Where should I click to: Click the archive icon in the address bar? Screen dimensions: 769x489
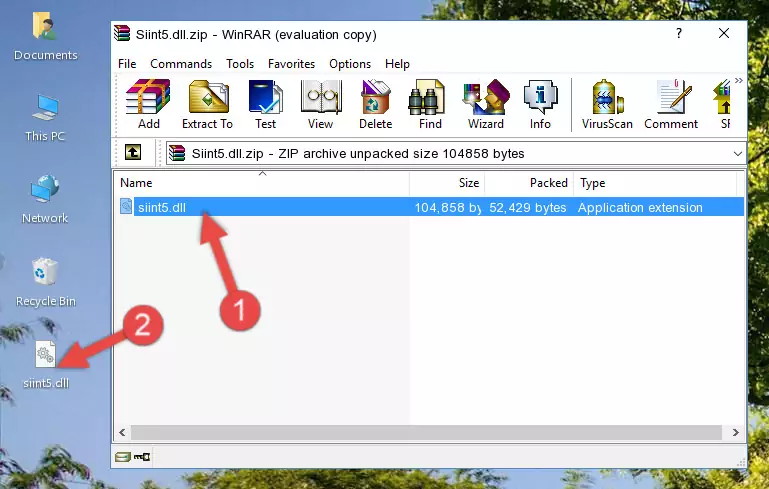tap(177, 154)
